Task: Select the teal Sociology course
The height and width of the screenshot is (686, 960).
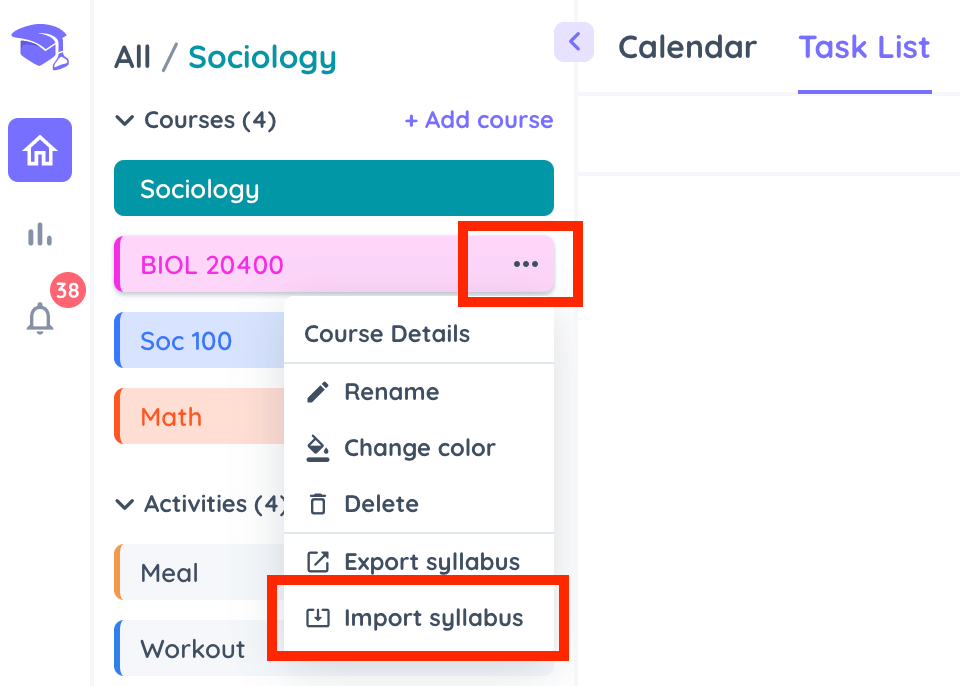Action: click(334, 188)
